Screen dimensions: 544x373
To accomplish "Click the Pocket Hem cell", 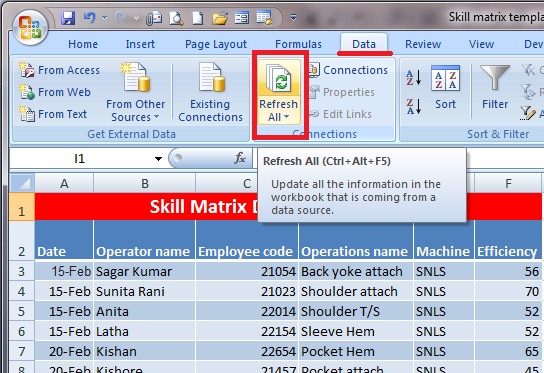I will click(x=356, y=352).
